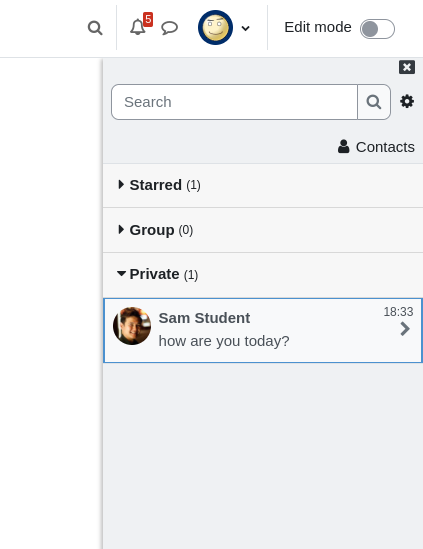Enable the Edit mode switch
423x549 pixels.
point(377,29)
